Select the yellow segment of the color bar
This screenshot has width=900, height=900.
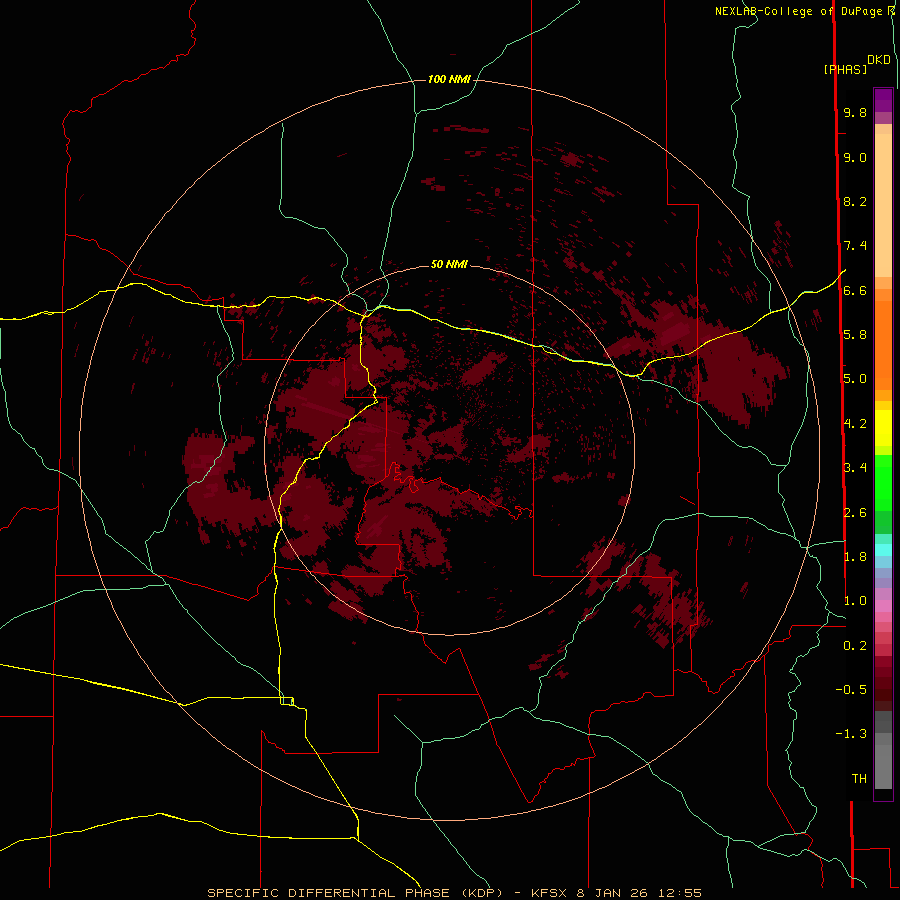pyautogui.click(x=883, y=428)
